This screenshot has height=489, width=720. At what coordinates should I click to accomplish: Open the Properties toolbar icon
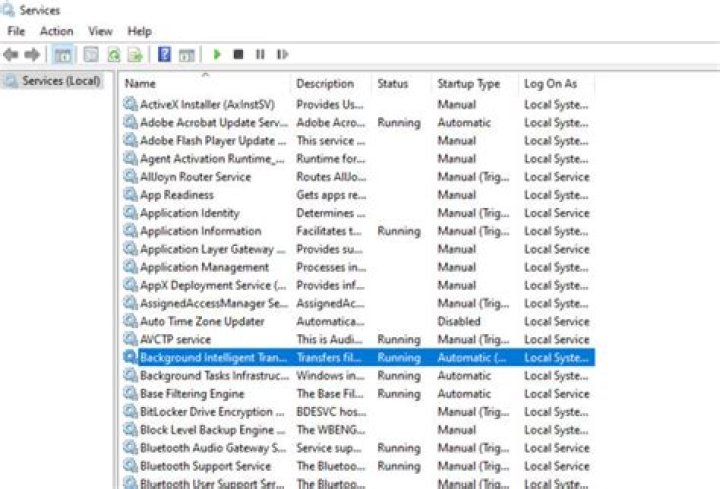[x=91, y=55]
